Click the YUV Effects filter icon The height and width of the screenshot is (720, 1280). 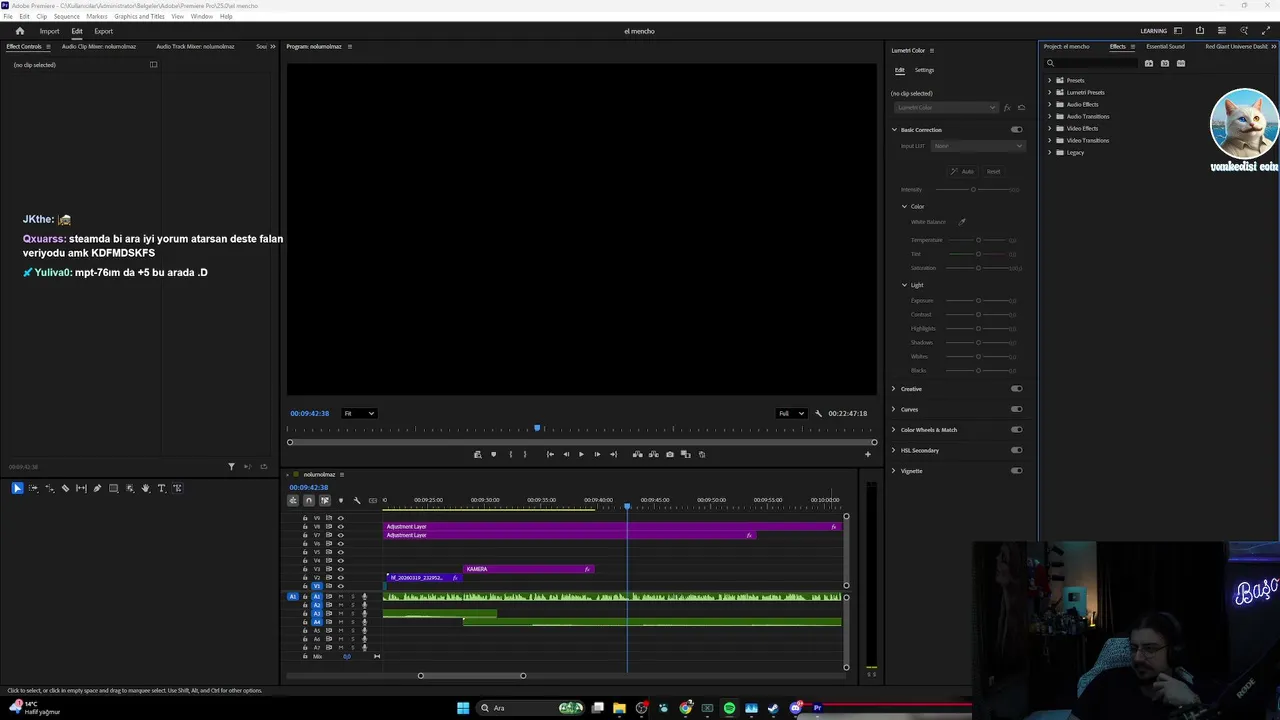pos(1181,63)
